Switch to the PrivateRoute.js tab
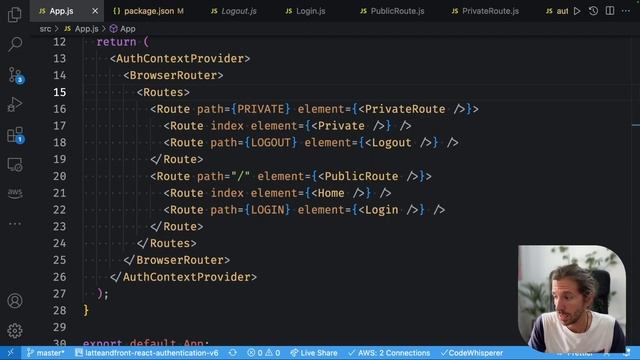This screenshot has height=360, width=640. click(x=485, y=11)
